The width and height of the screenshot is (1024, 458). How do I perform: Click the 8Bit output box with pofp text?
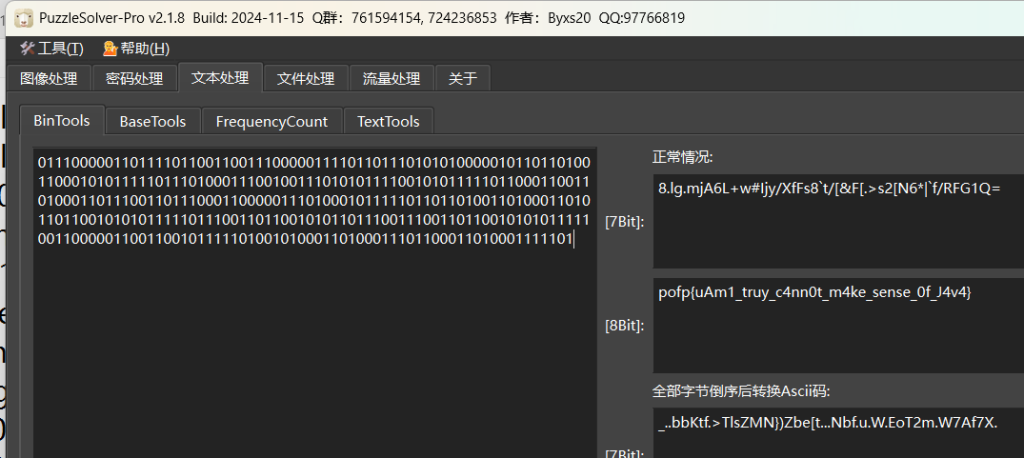click(836, 325)
